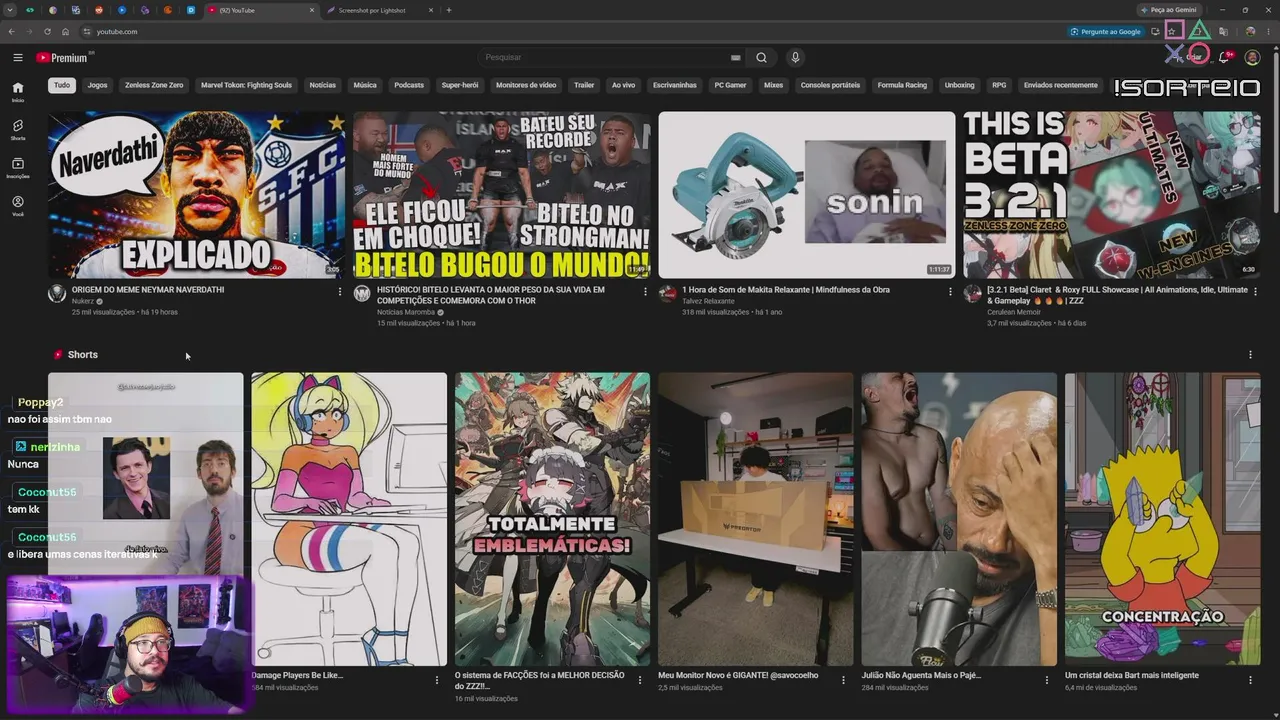Select the Ao vivo chip
This screenshot has height=720, width=1280.
tap(623, 85)
